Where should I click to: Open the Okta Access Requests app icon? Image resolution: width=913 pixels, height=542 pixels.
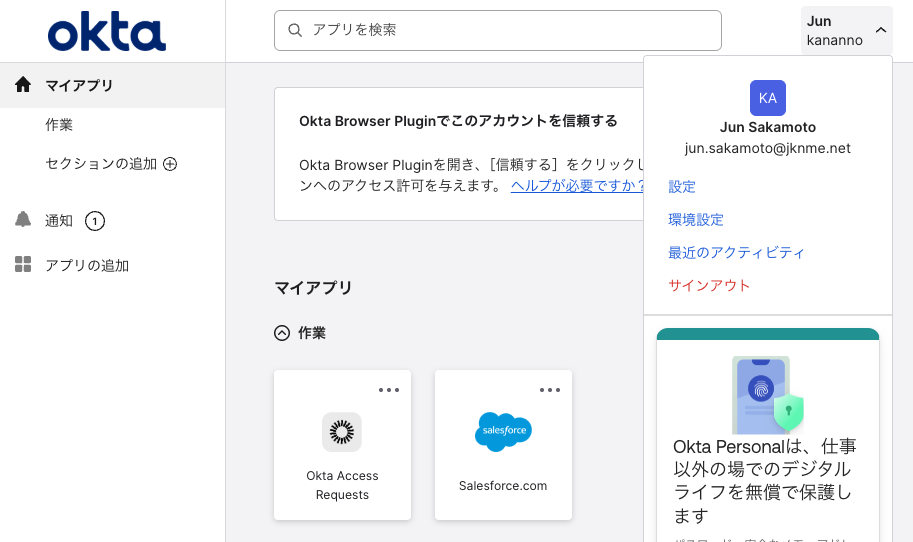pyautogui.click(x=342, y=432)
